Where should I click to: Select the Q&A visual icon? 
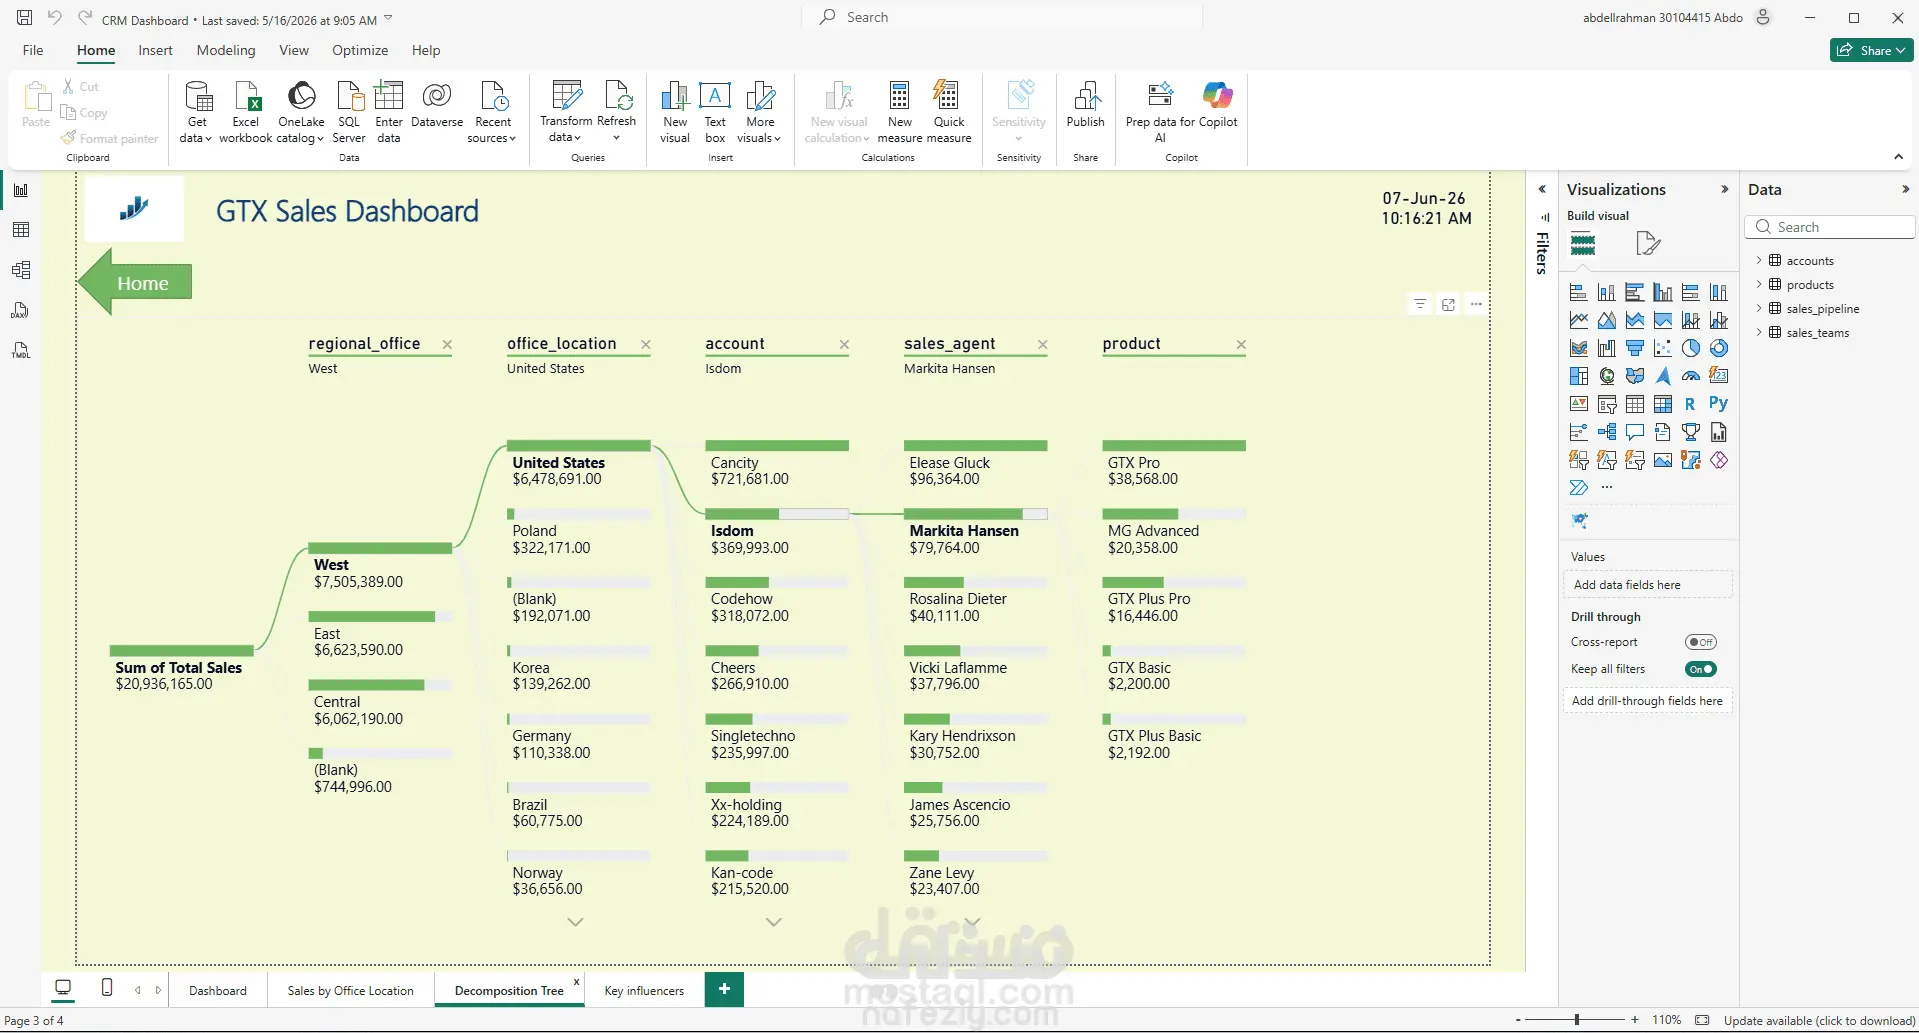1635,432
